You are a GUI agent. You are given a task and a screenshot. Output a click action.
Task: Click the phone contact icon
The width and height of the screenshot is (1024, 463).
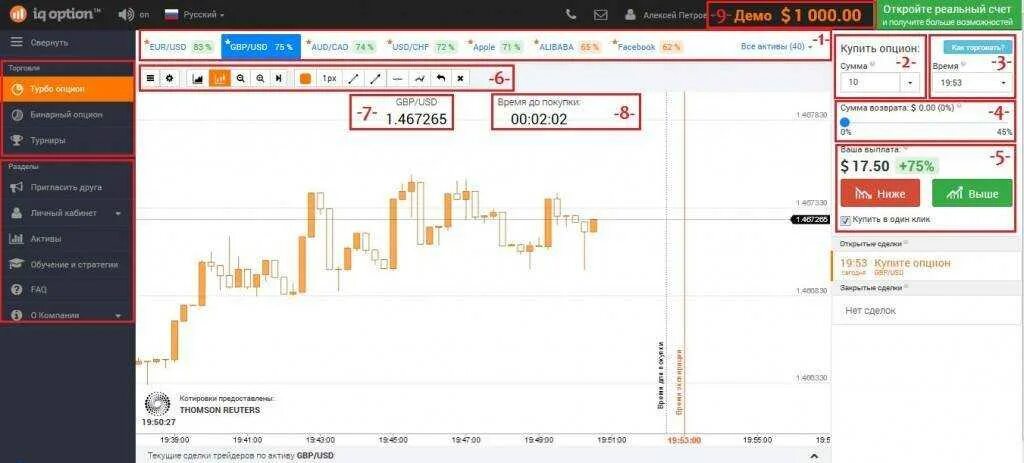[571, 14]
